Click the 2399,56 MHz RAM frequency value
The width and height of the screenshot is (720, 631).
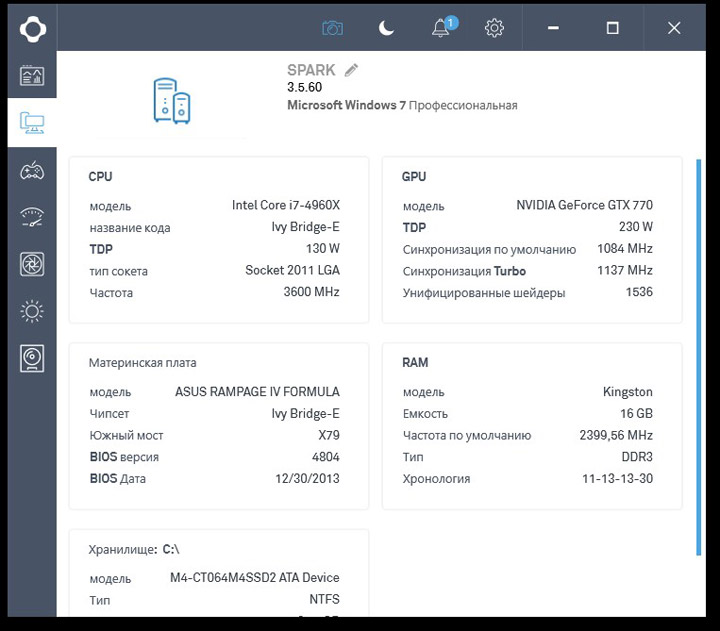616,435
